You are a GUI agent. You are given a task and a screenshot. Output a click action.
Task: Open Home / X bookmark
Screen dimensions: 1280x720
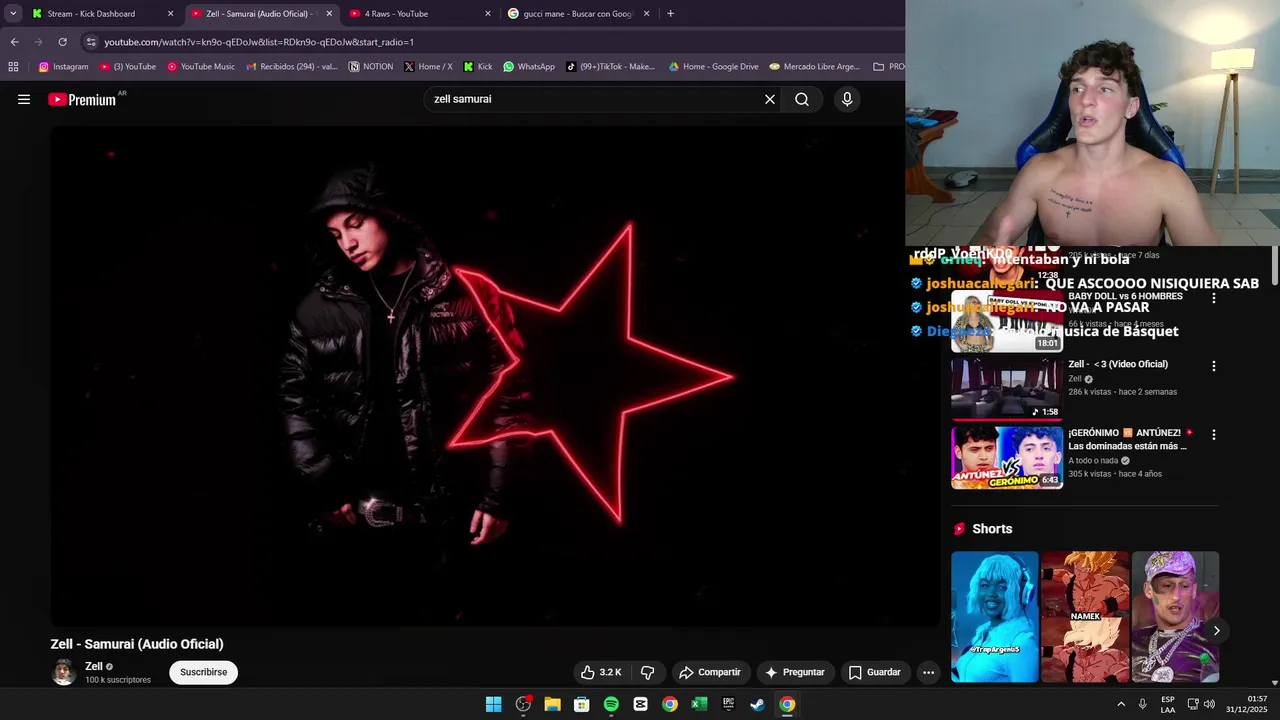tap(428, 67)
